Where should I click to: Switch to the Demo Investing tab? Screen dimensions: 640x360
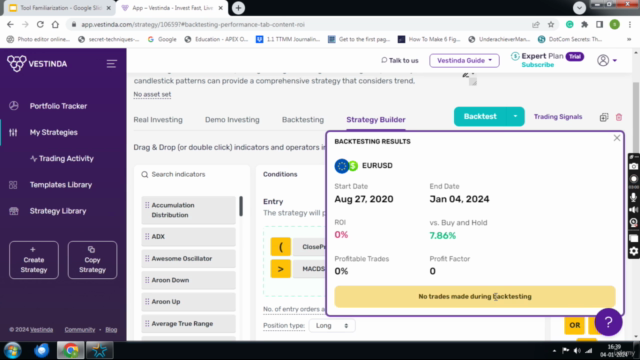pos(232,120)
